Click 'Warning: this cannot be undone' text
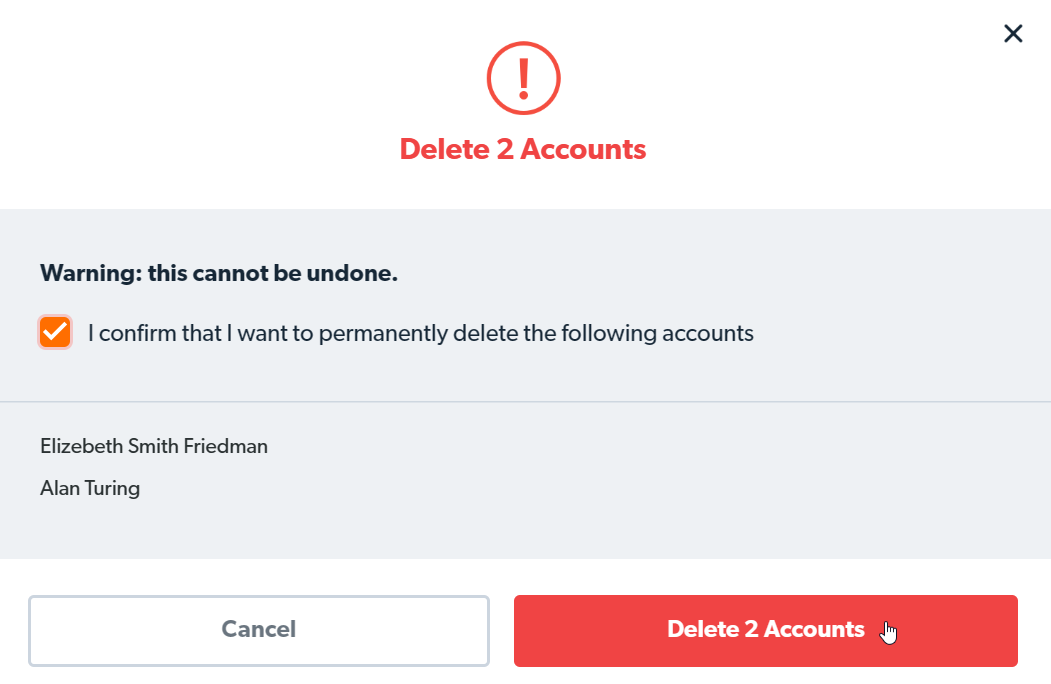Image resolution: width=1051 pixels, height=684 pixels. [219, 273]
